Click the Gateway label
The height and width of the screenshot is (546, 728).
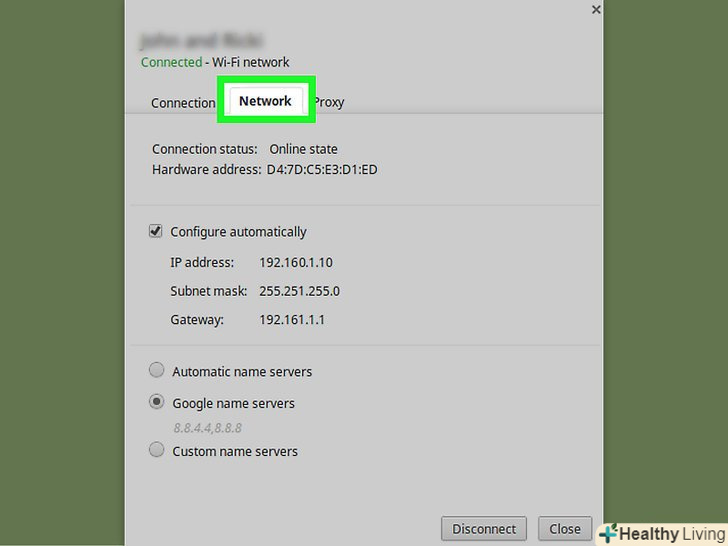197,320
